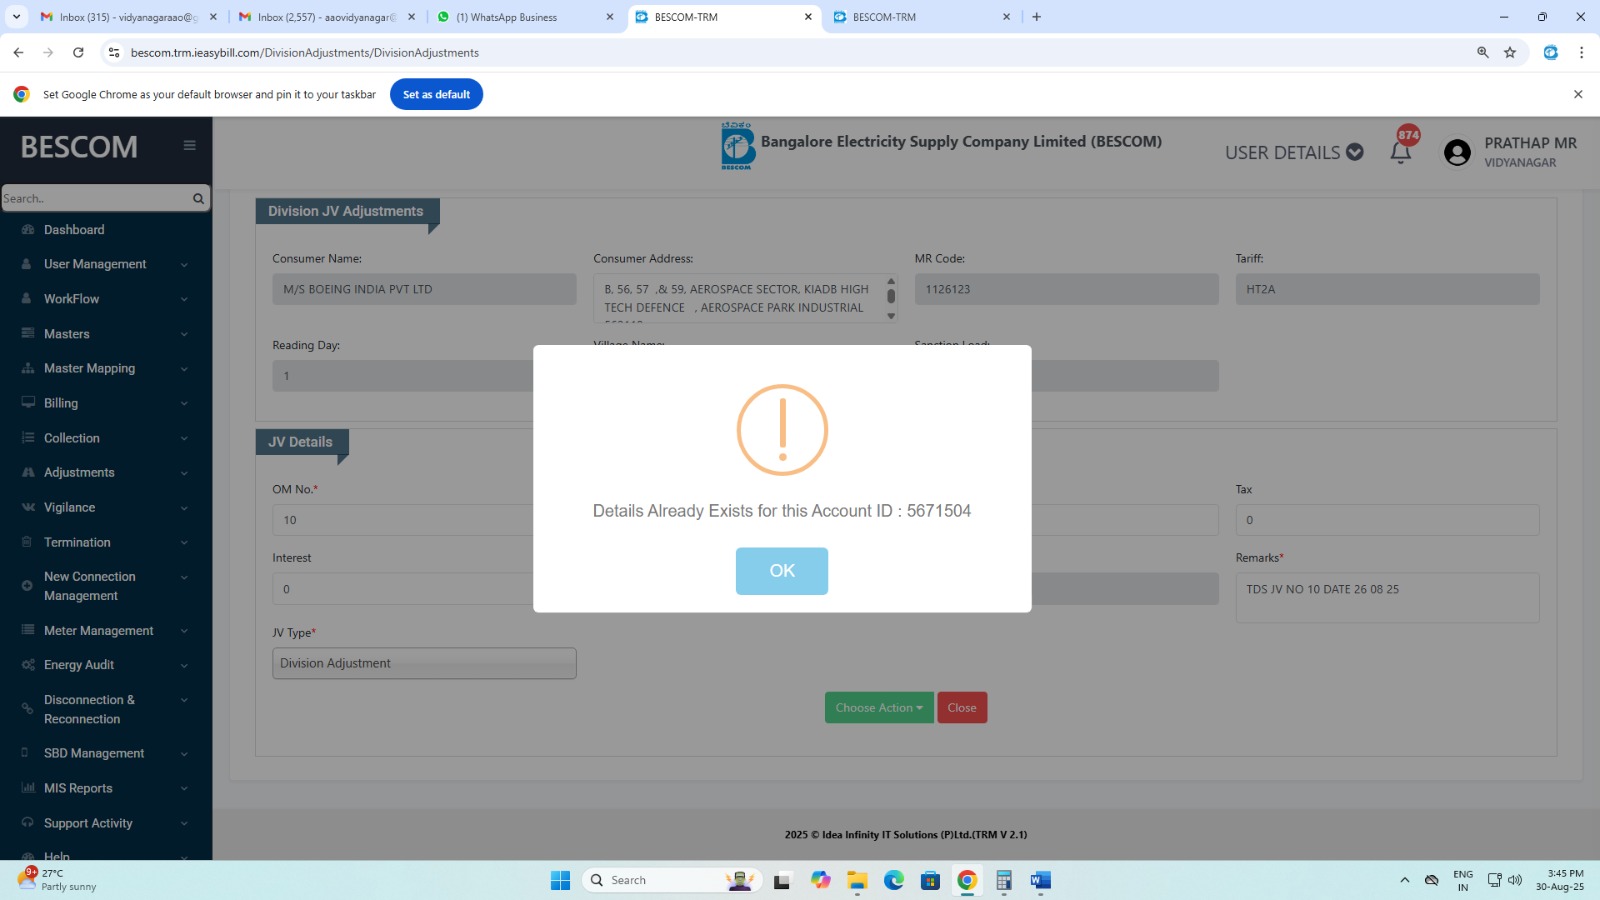Click the red Close button

tap(962, 708)
